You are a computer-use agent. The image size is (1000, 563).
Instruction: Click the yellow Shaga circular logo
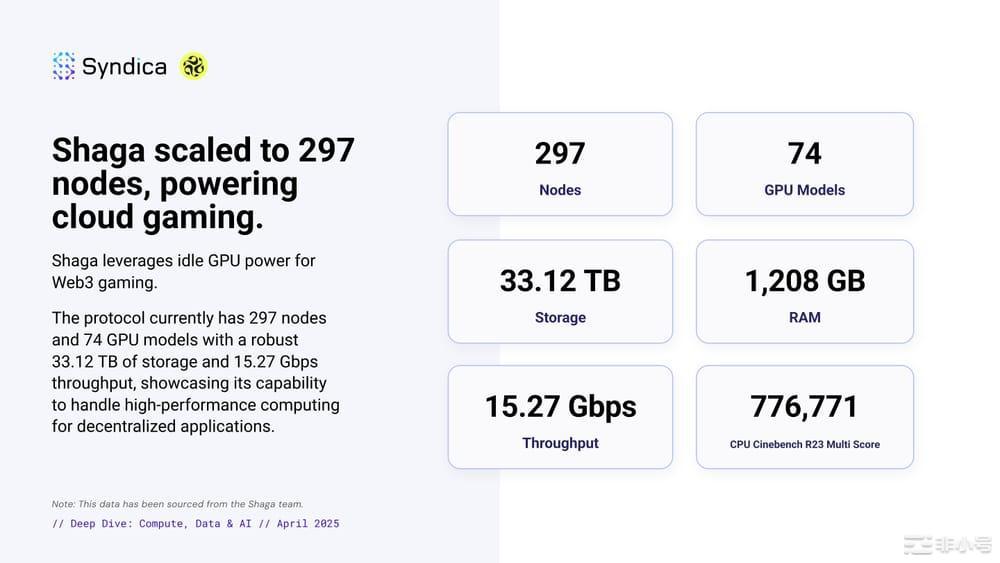click(193, 66)
